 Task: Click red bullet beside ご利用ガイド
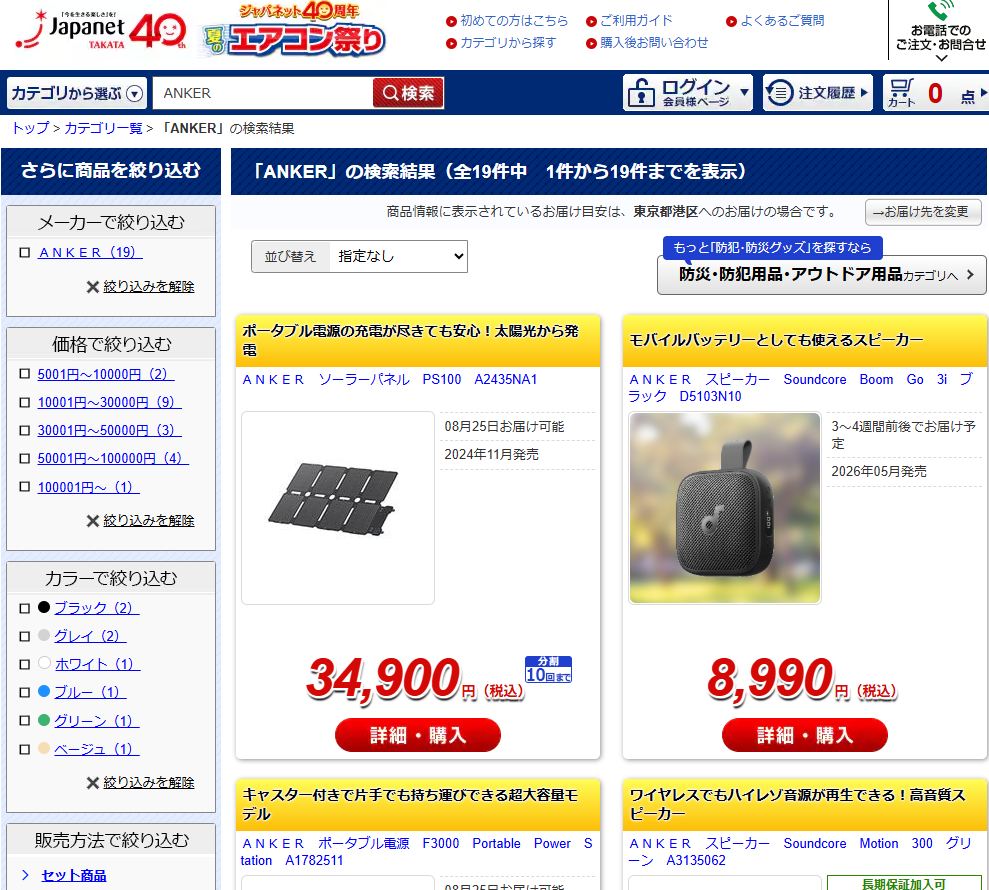[x=591, y=21]
